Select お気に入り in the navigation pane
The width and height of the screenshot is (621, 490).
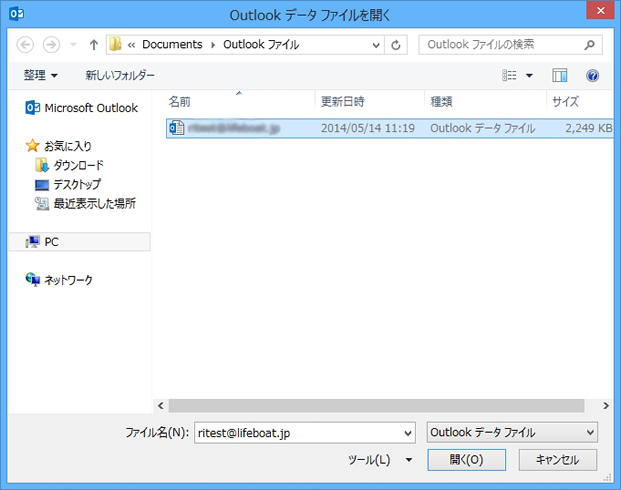pyautogui.click(x=68, y=146)
